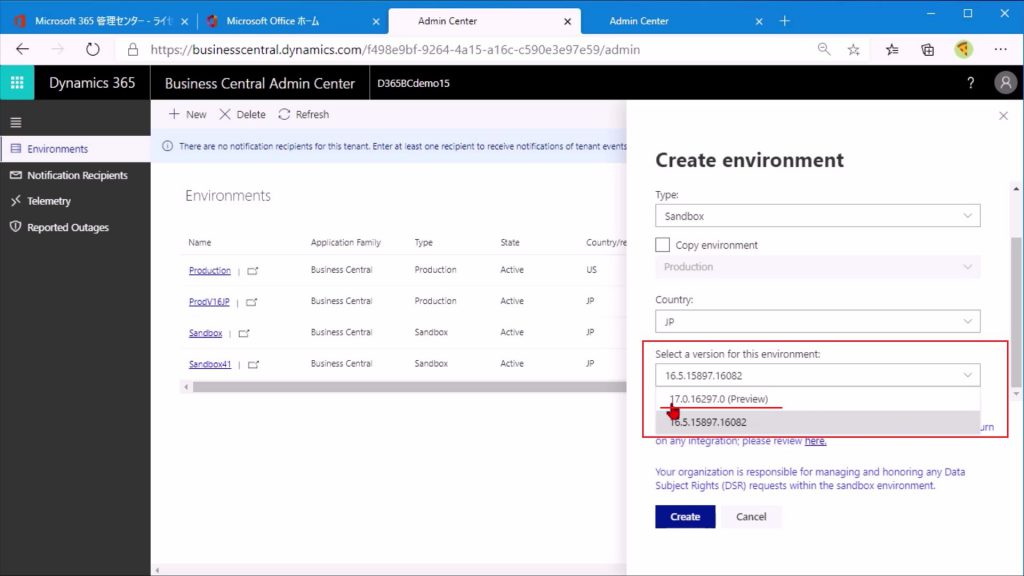
Task: Expand the Country dropdown set to JP
Action: [x=818, y=321]
